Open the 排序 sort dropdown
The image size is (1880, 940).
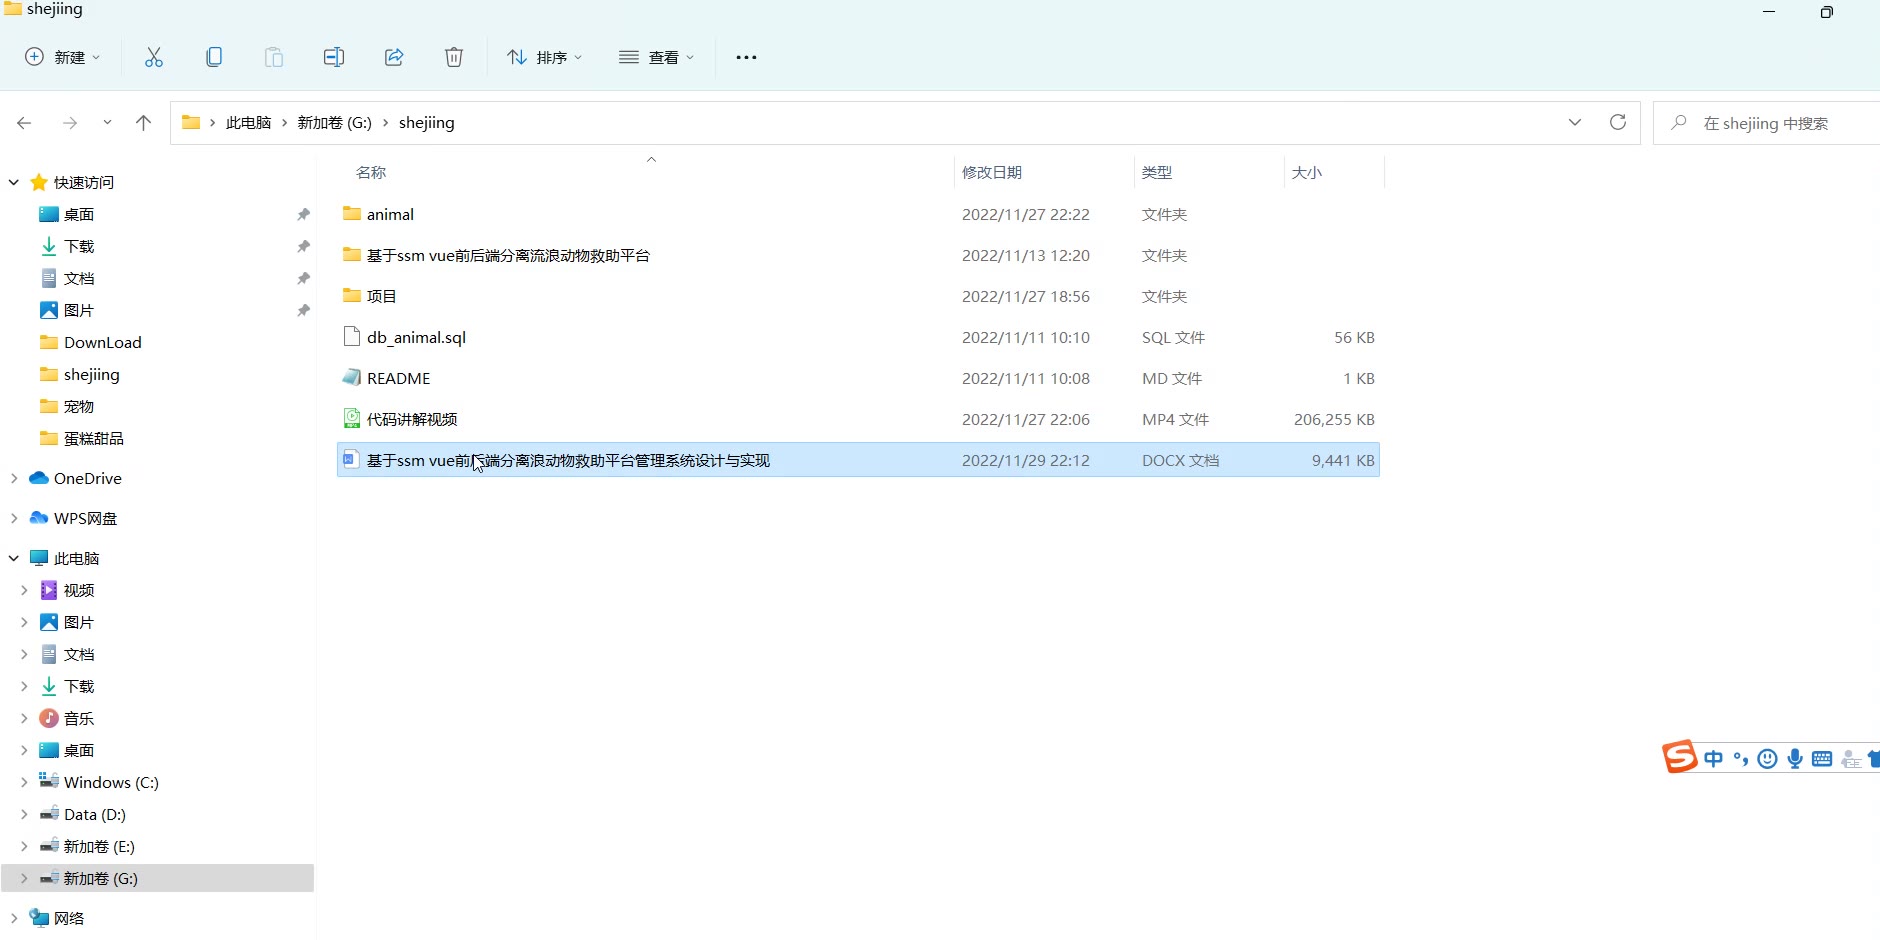[544, 57]
